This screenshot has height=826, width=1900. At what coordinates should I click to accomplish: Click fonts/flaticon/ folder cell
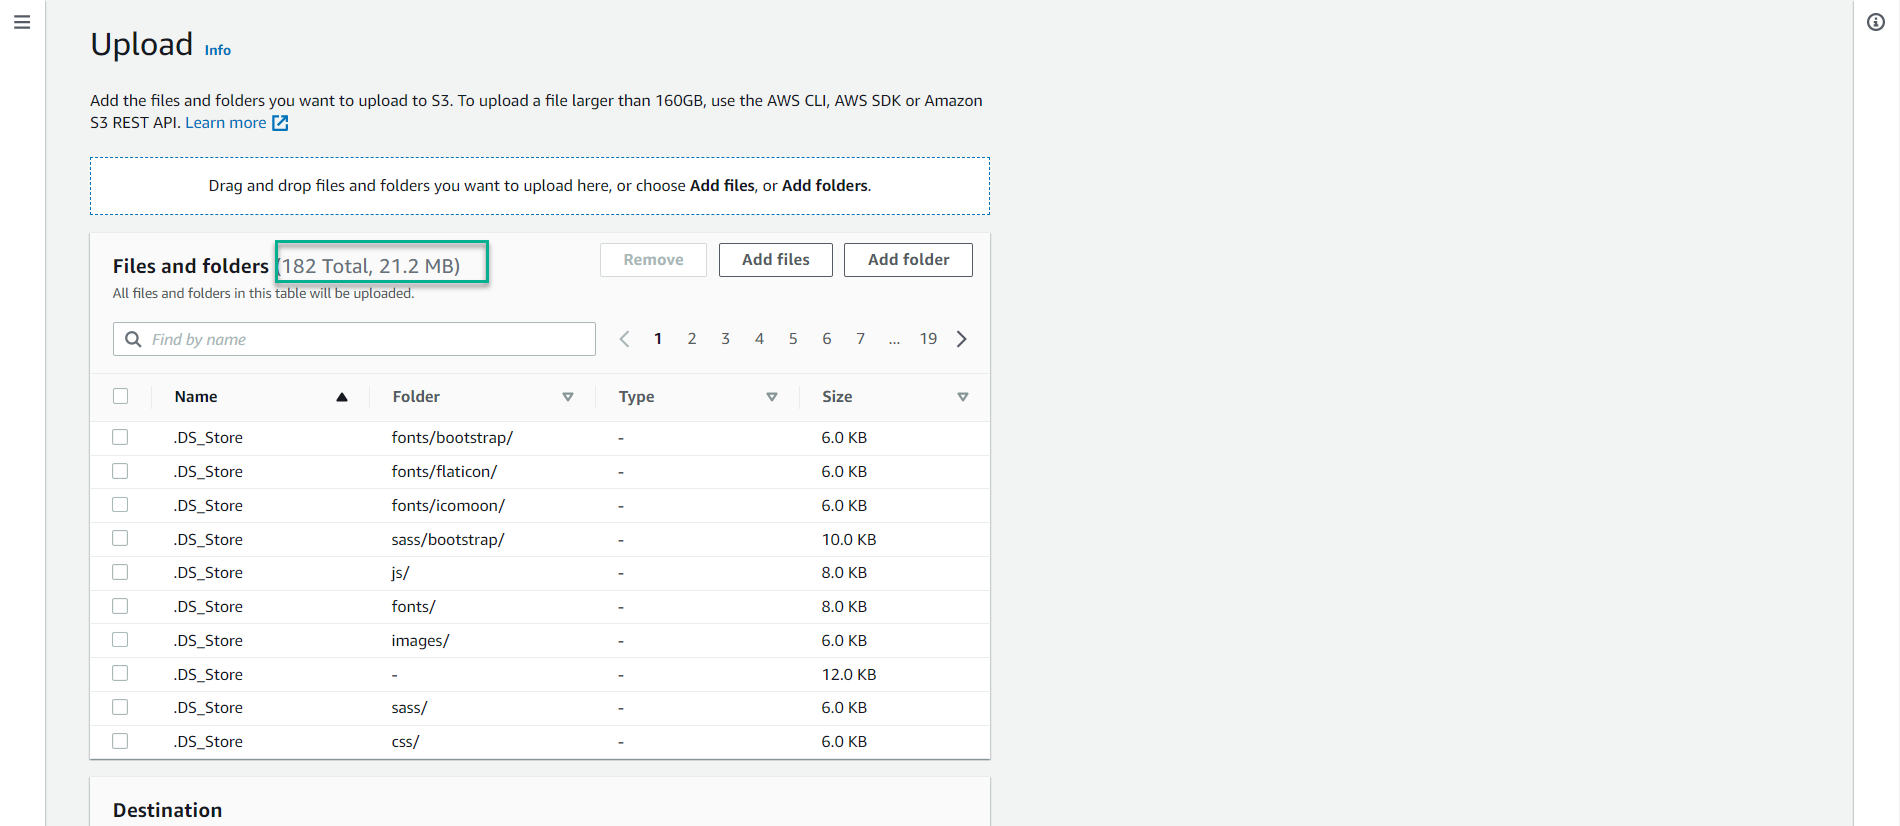(444, 472)
